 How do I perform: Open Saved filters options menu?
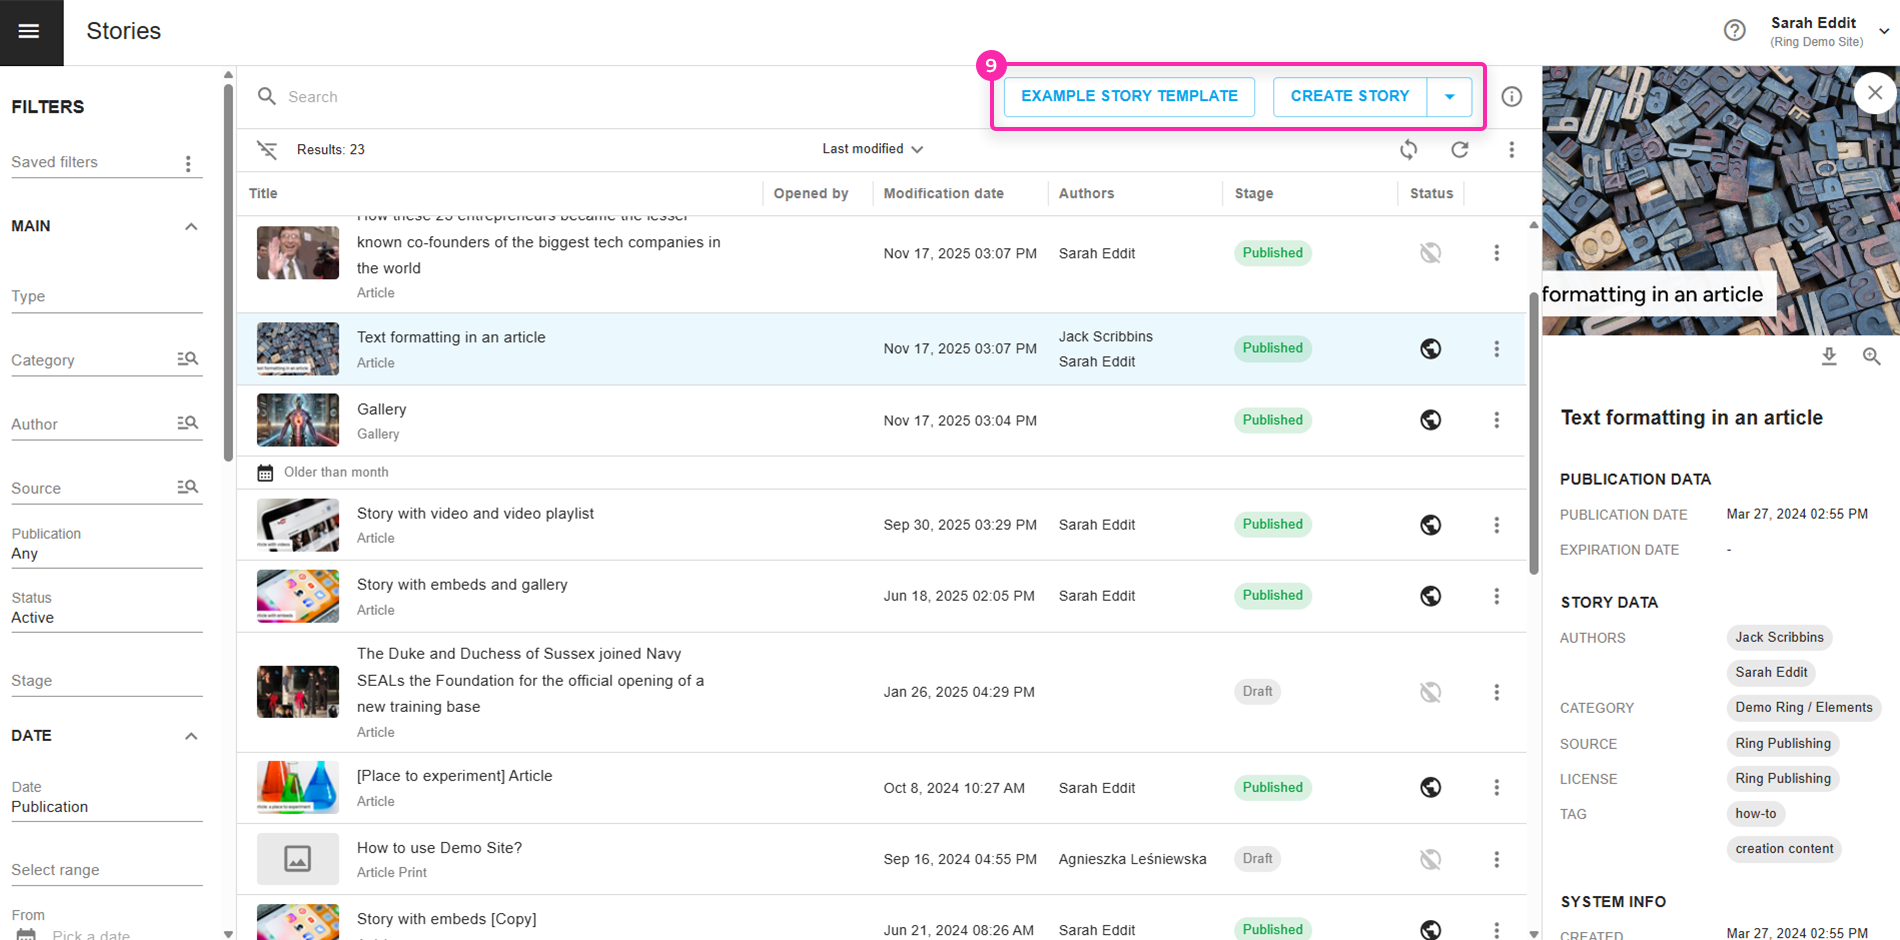click(x=188, y=164)
